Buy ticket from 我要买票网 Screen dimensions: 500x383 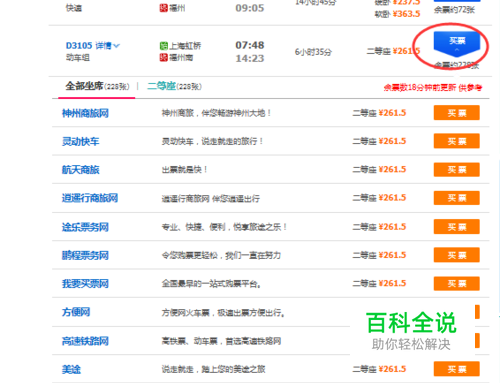(x=457, y=284)
